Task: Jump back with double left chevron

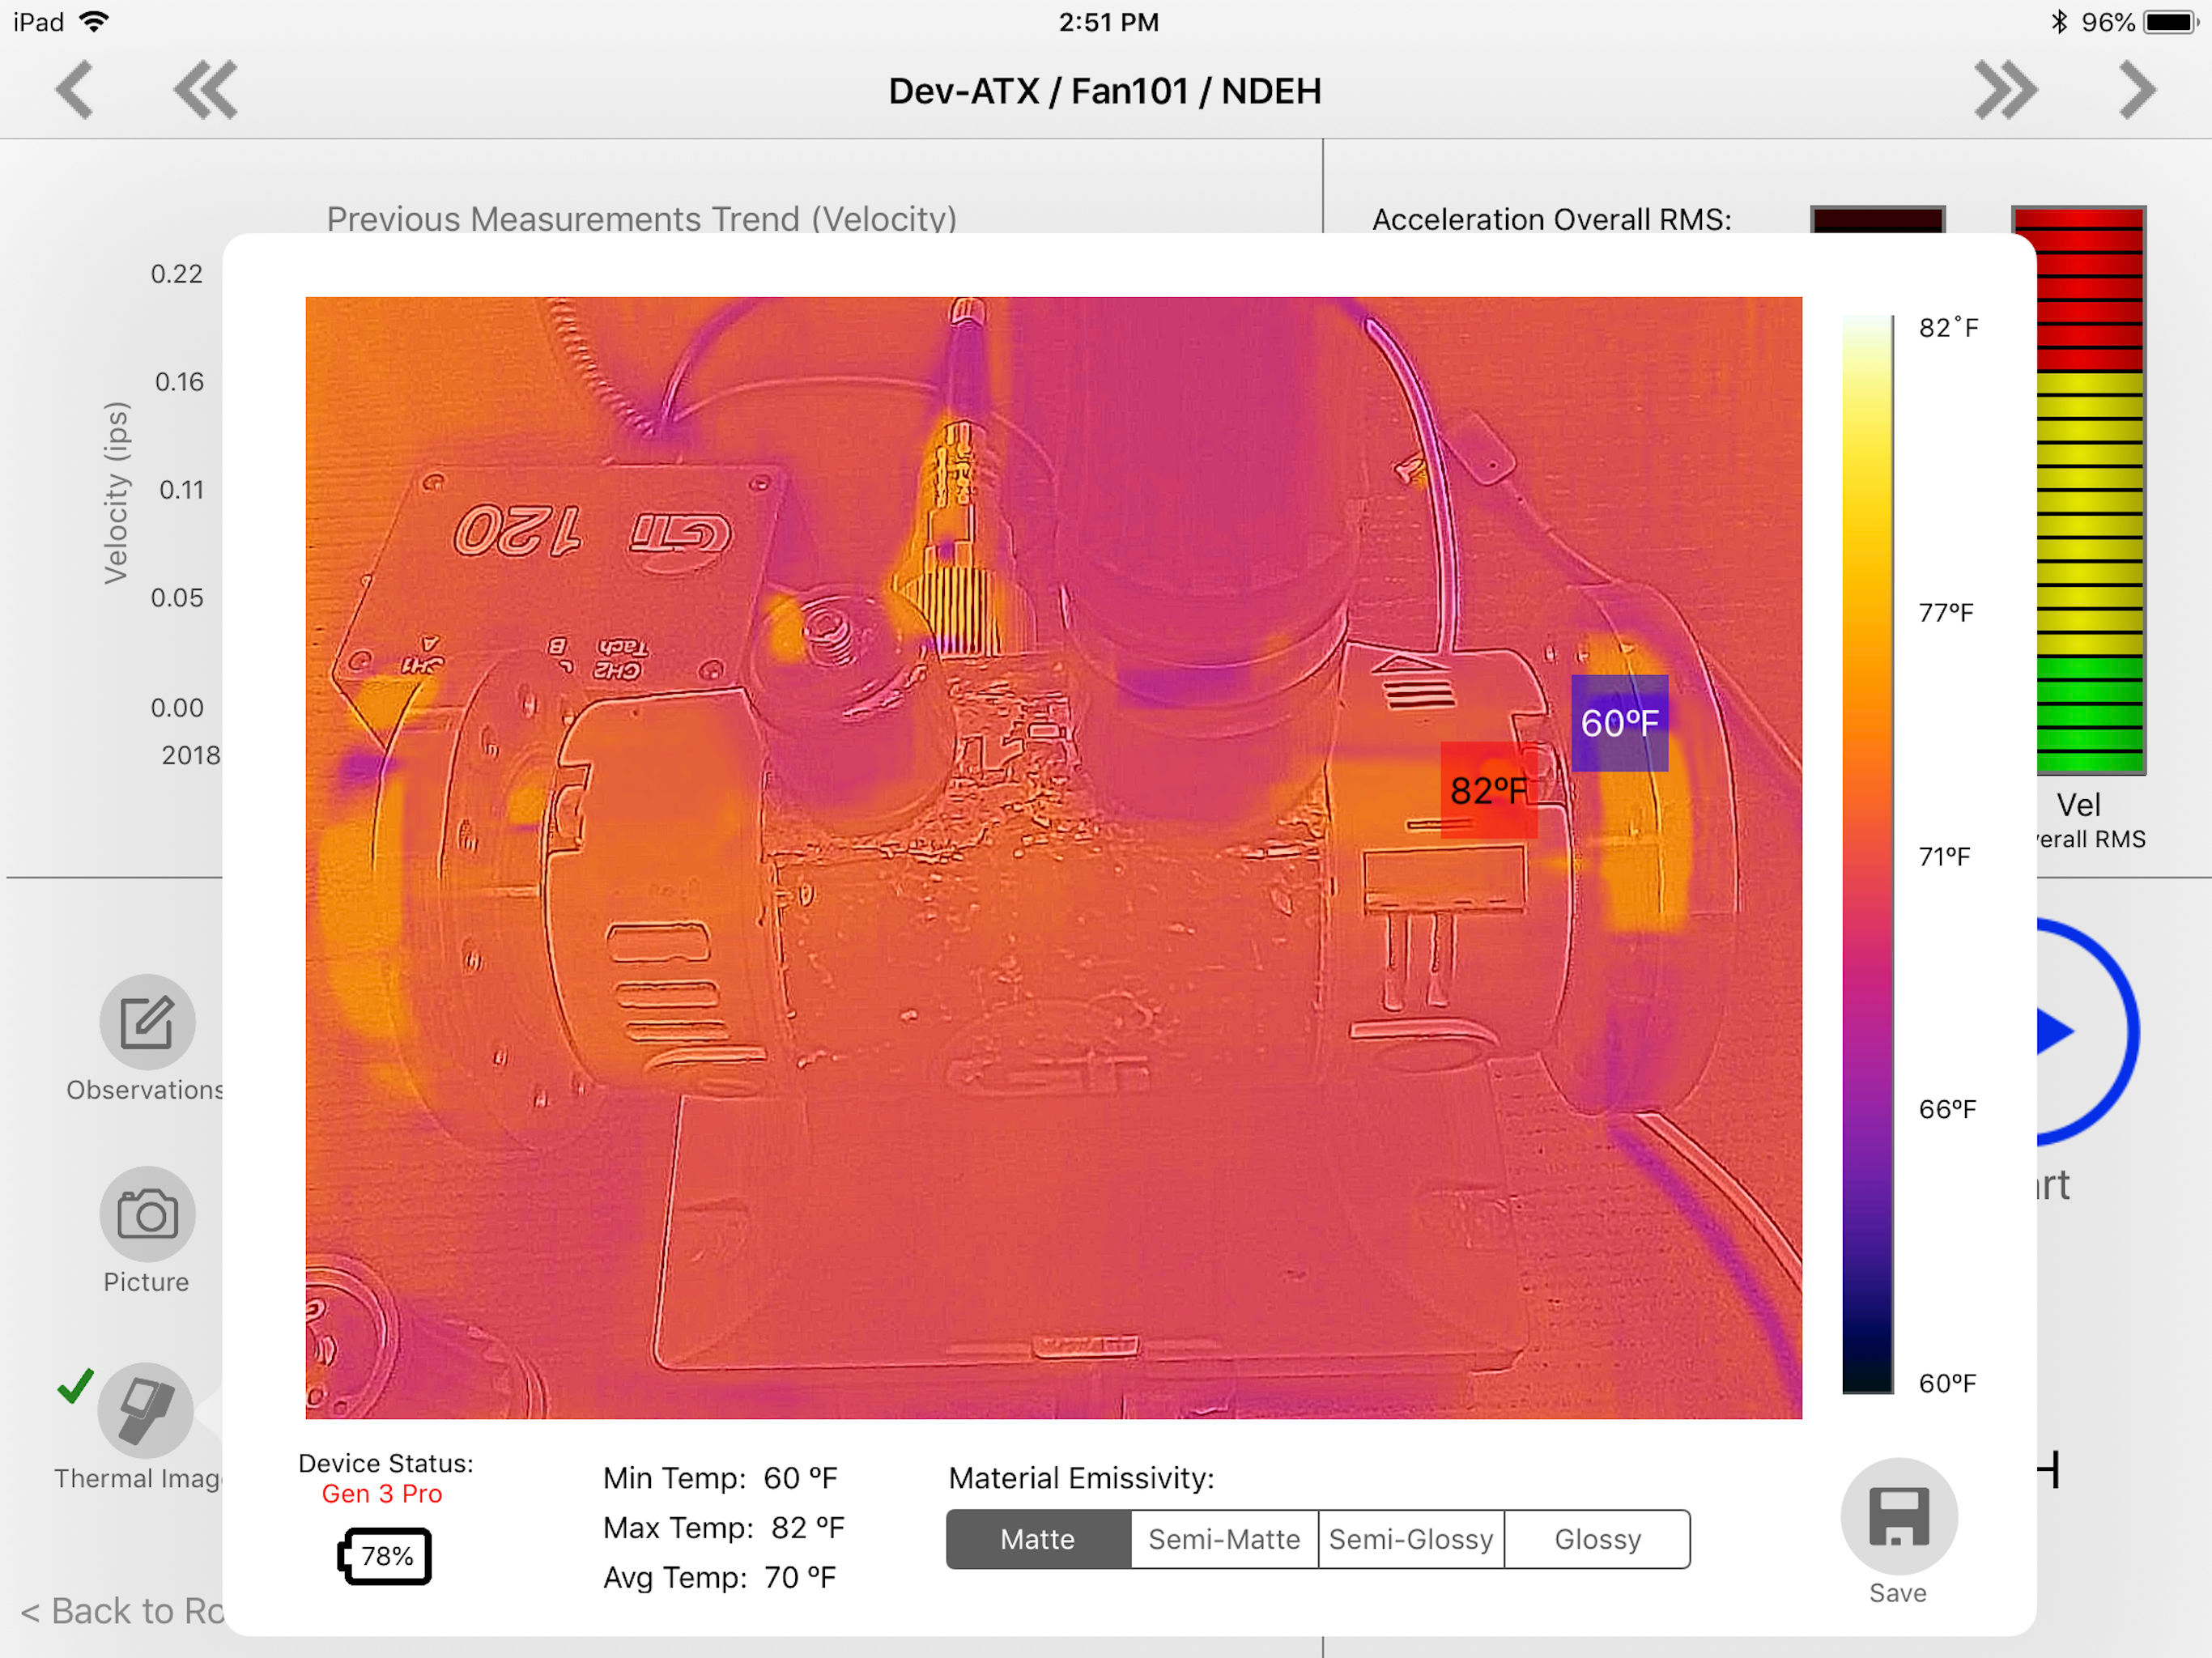Action: pos(205,90)
